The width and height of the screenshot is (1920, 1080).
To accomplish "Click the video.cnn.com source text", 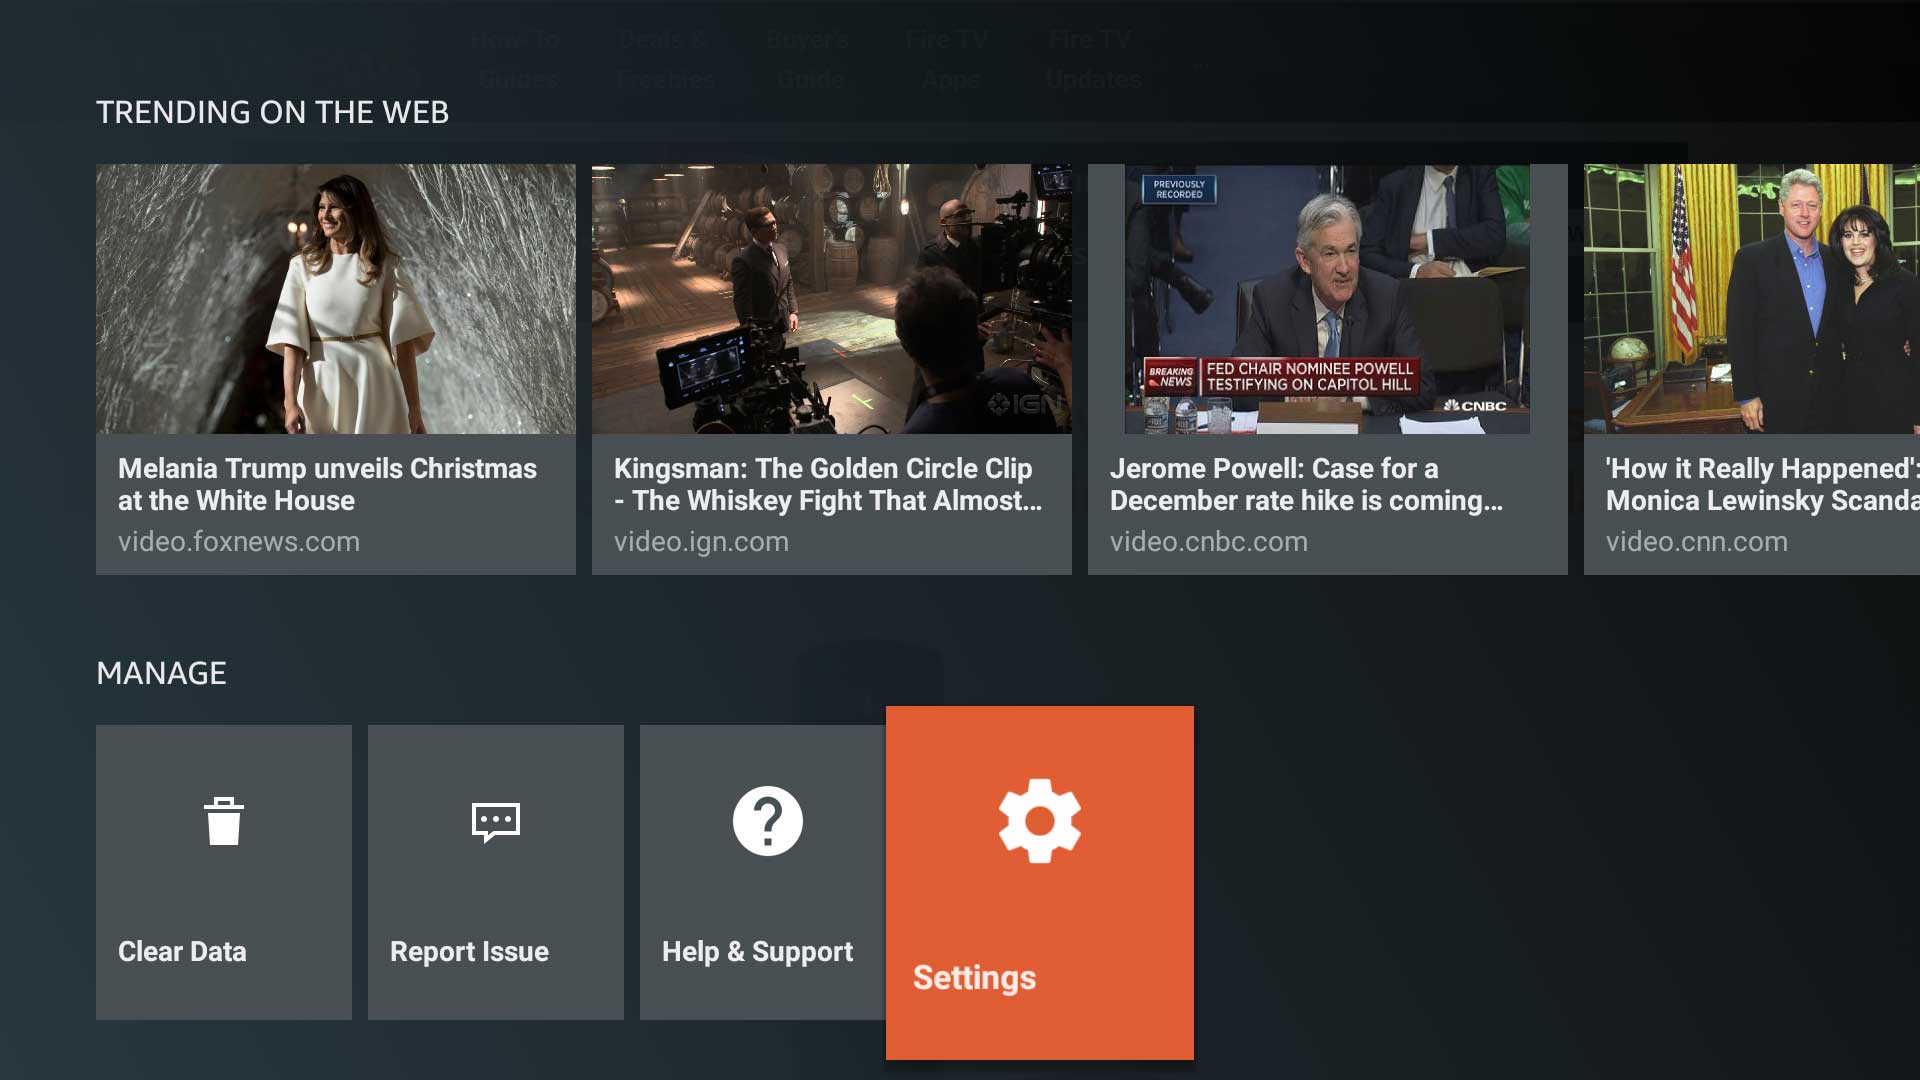I will 1697,541.
